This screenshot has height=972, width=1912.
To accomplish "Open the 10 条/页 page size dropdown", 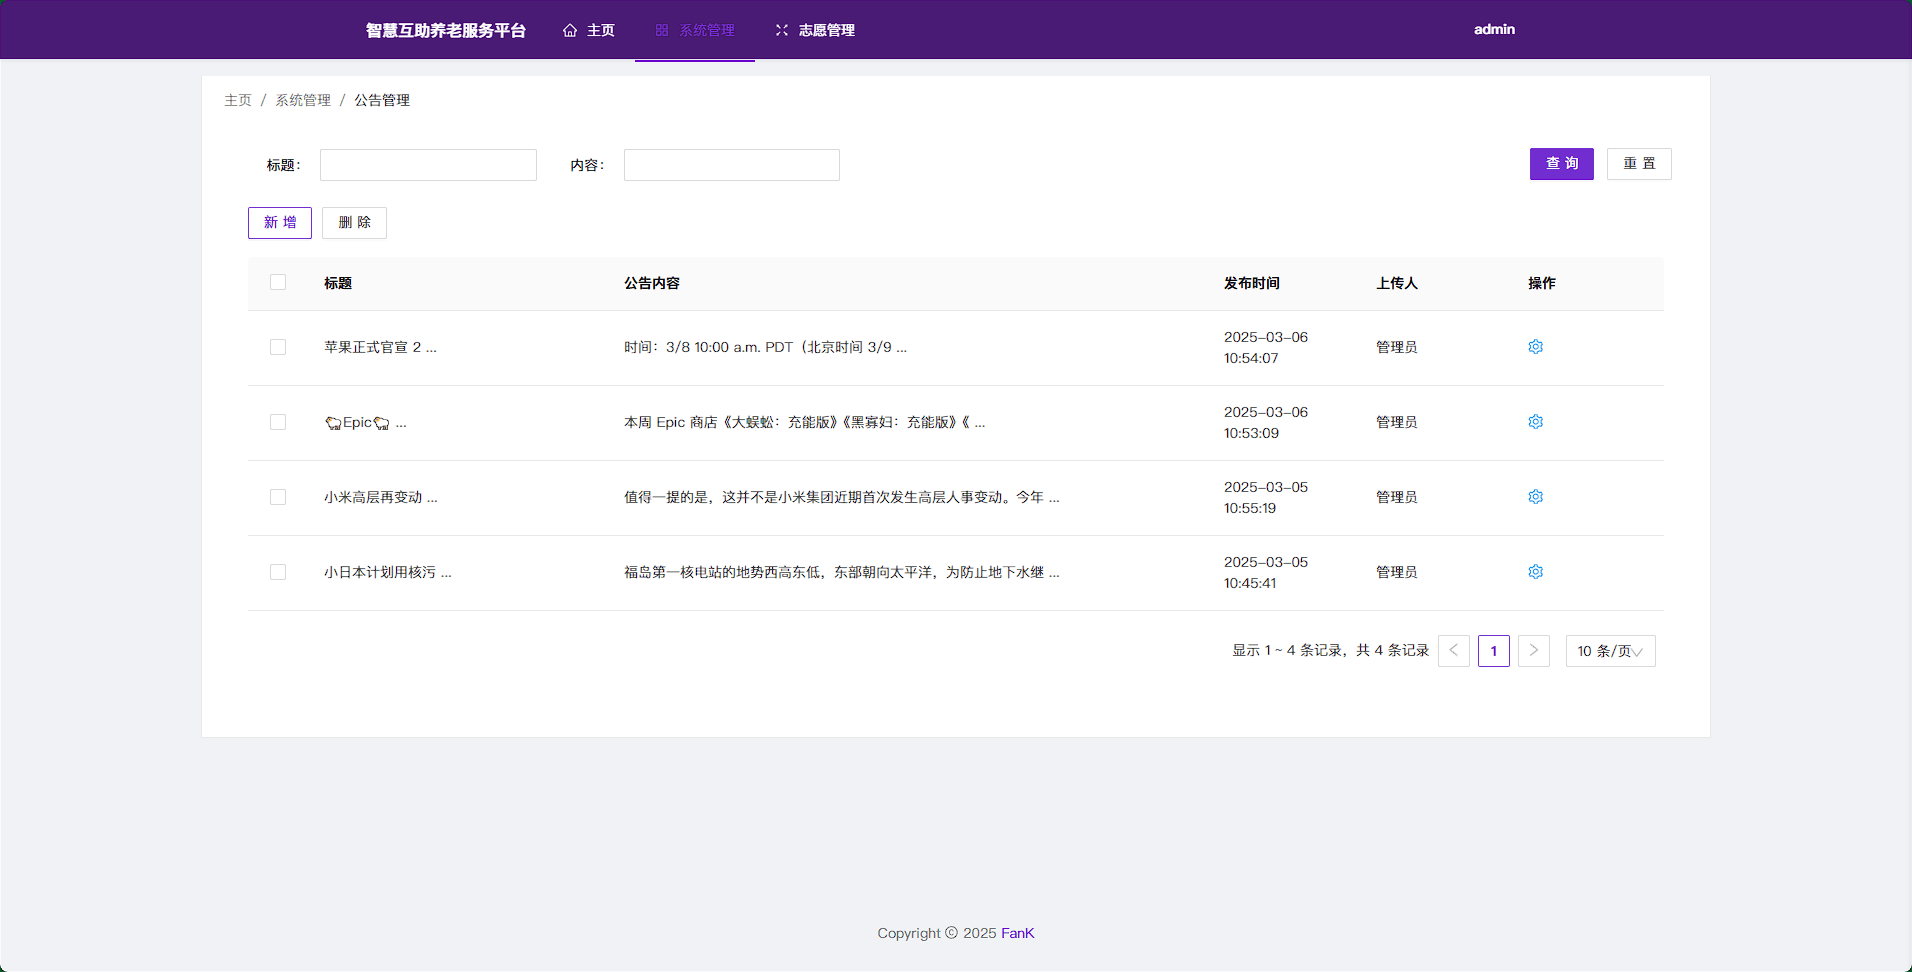I will point(1610,651).
